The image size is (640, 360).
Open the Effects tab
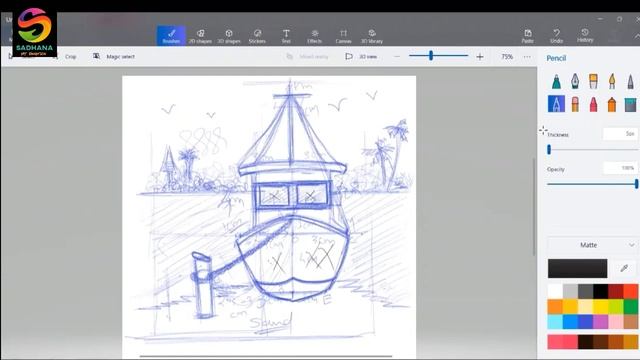pos(314,36)
